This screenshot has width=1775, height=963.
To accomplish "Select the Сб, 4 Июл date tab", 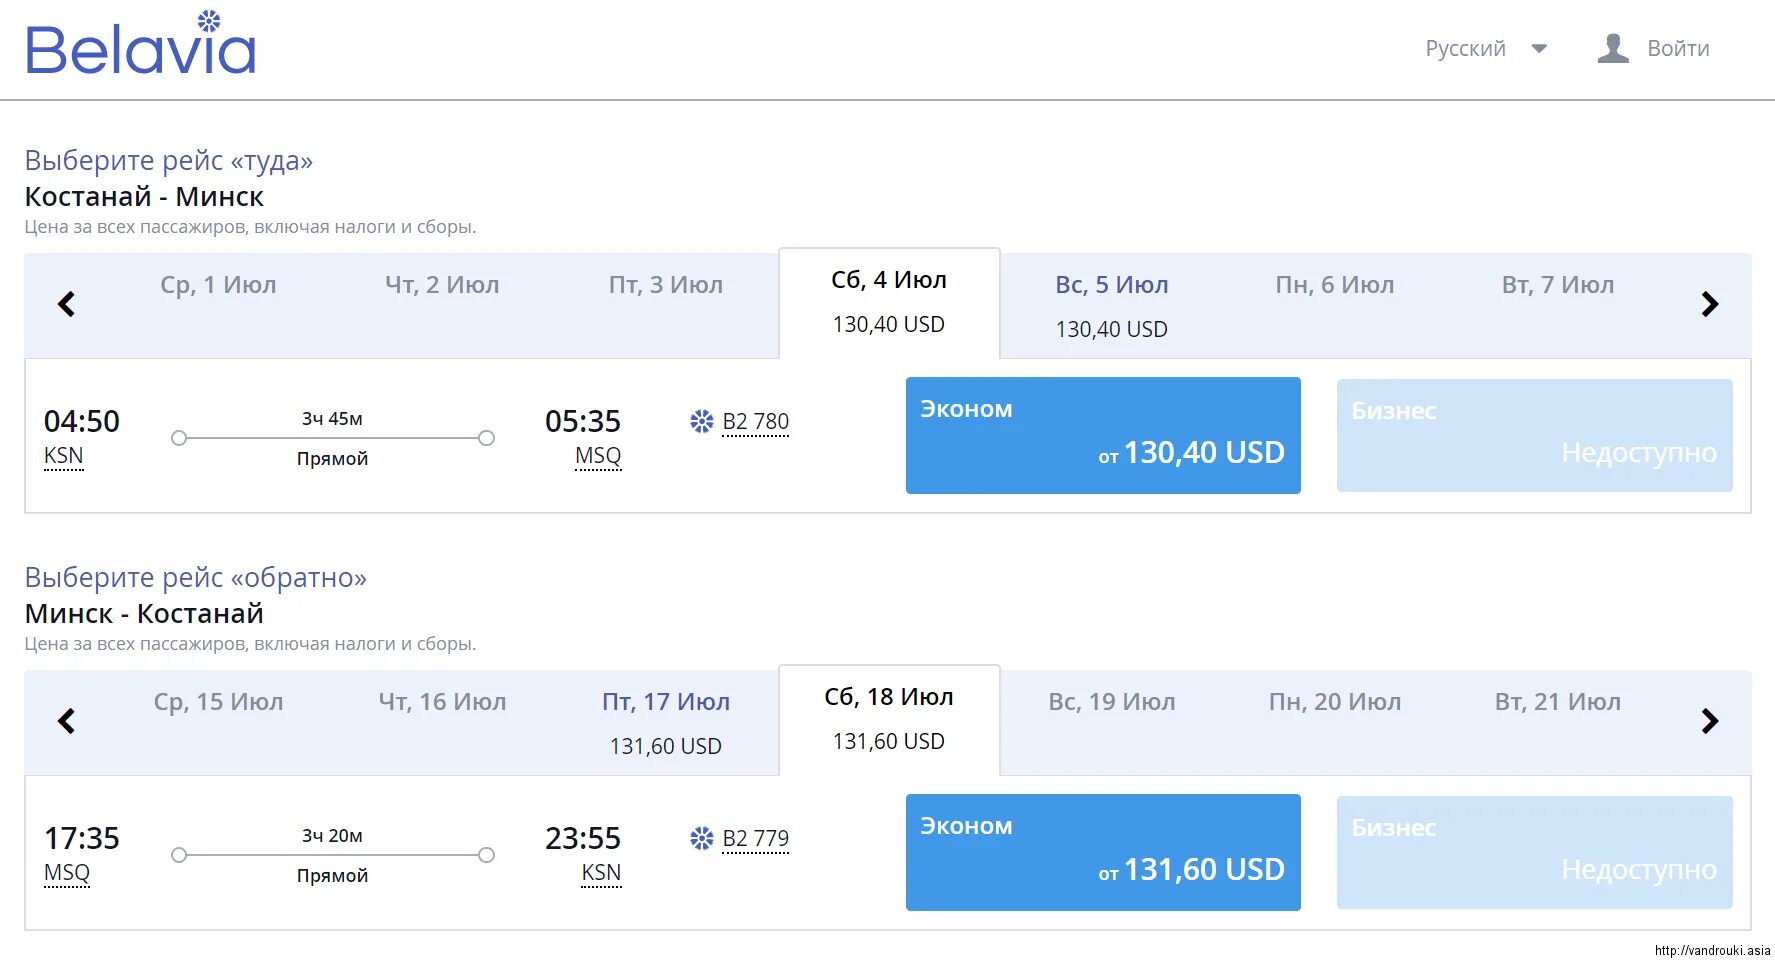I will (x=888, y=300).
